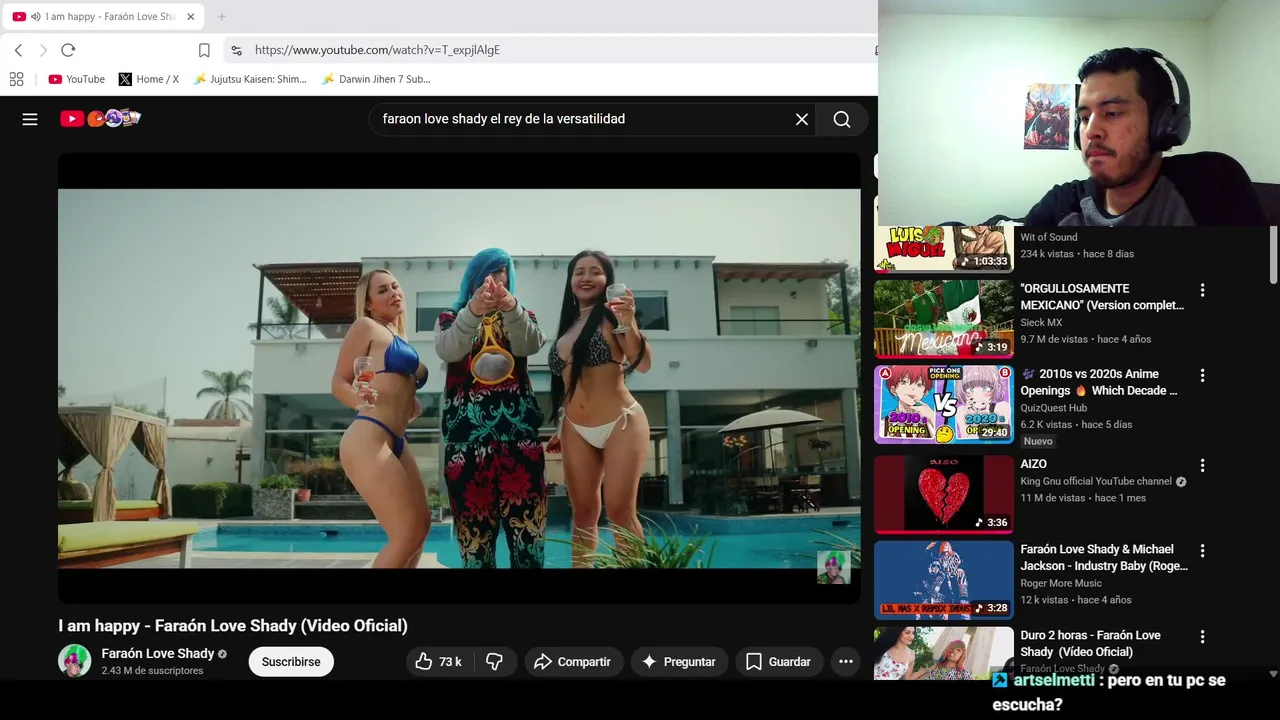Open options for Duro 2 horas video

tap(1202, 636)
